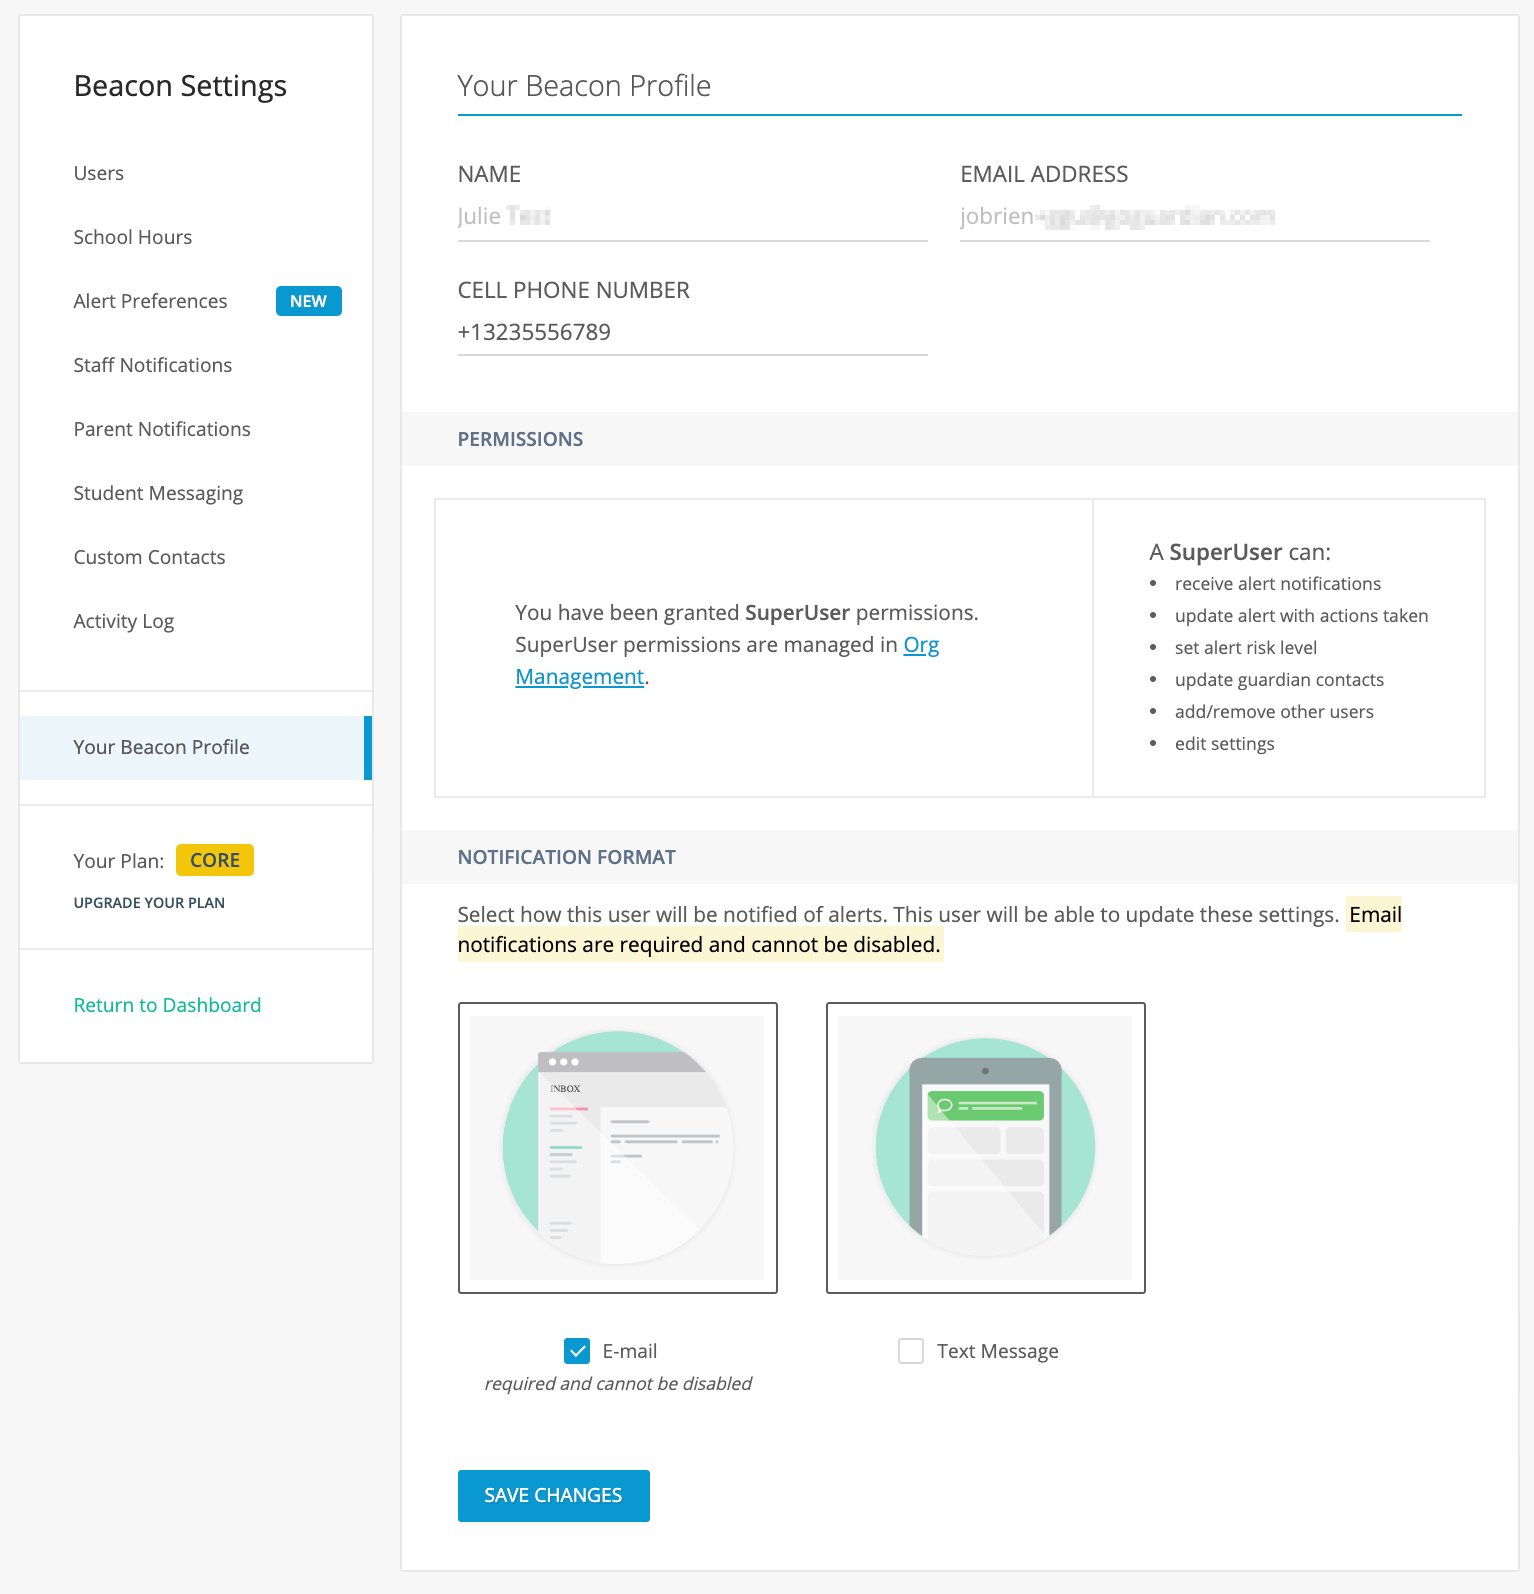1534x1594 pixels.
Task: View the Activity Log
Action: (124, 621)
